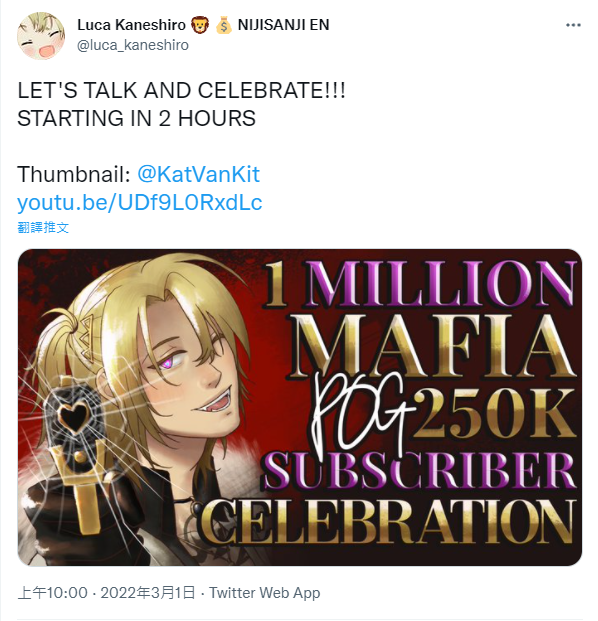Screen dimensions: 598x621
Task: Click the lion emoji beside the name
Action: 200,25
